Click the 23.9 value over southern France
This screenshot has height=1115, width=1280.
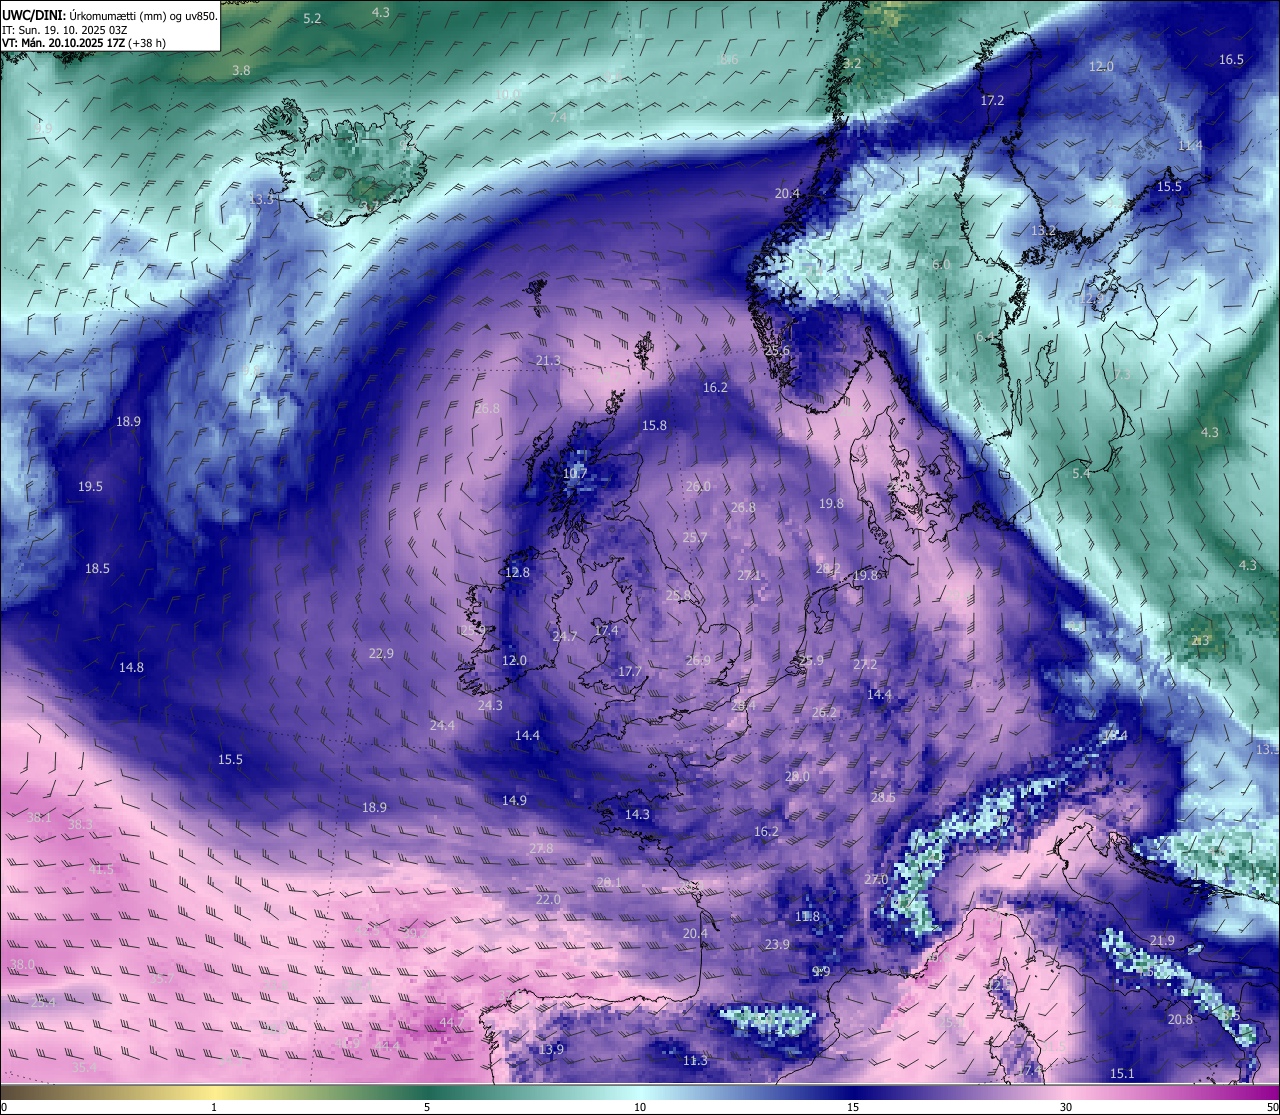777,944
